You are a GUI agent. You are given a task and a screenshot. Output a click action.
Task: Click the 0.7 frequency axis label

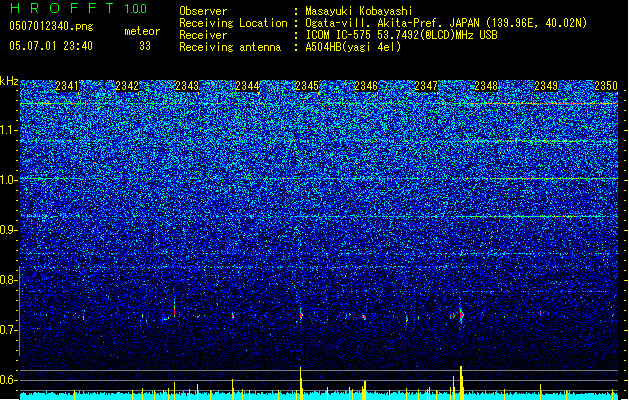tap(8, 330)
